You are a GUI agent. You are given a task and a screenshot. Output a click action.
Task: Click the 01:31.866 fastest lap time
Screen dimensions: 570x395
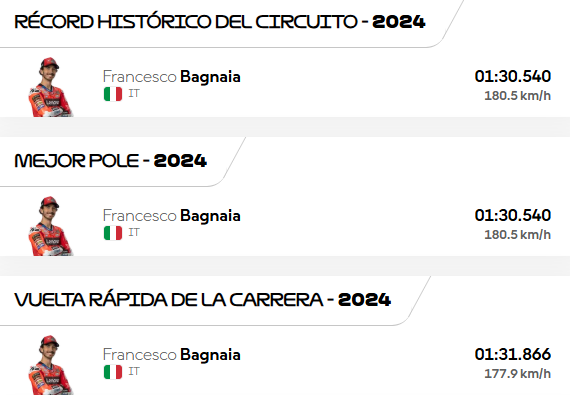(513, 354)
